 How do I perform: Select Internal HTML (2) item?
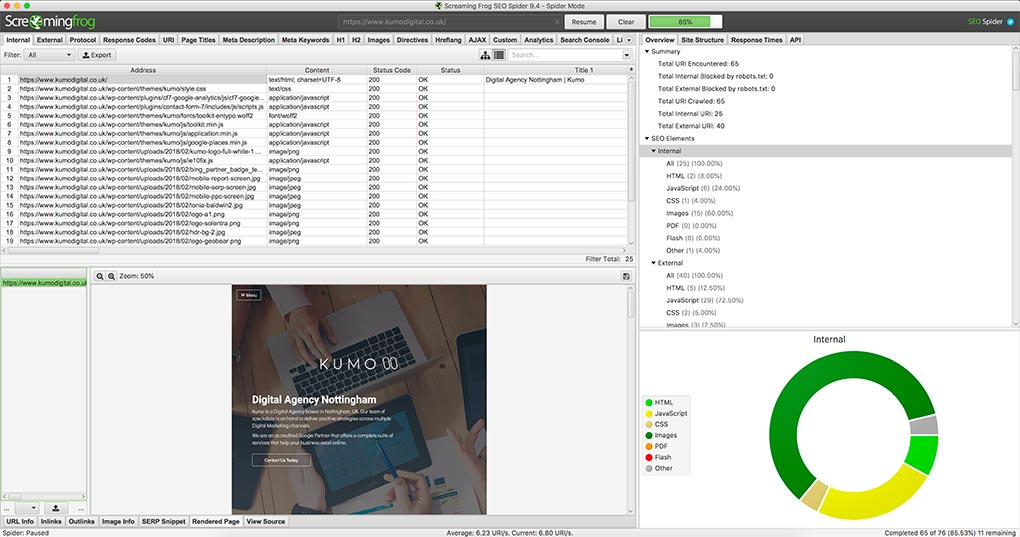click(693, 176)
